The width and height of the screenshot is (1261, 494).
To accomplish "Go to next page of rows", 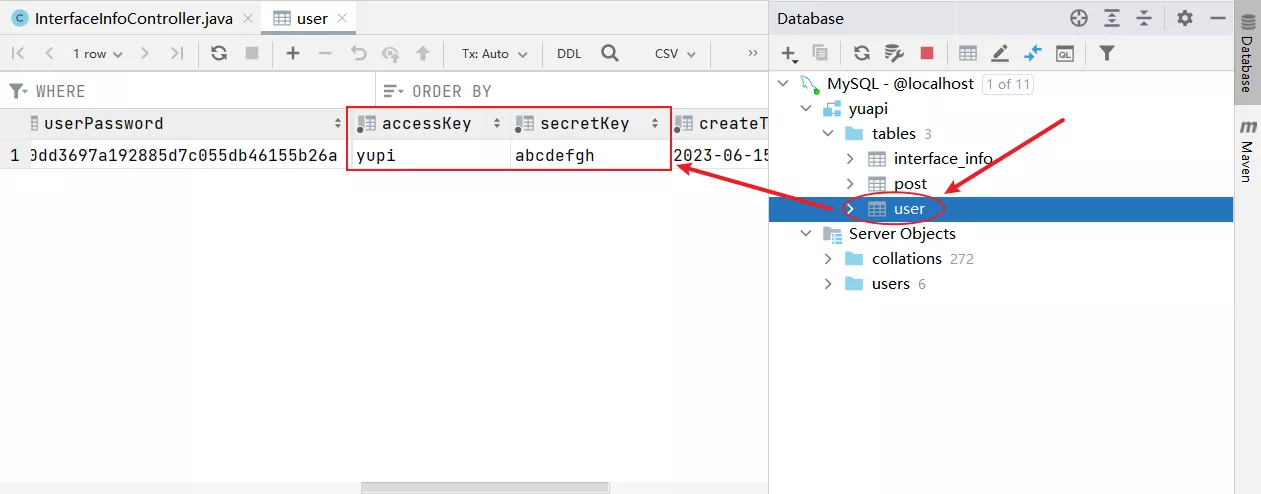I will point(145,54).
